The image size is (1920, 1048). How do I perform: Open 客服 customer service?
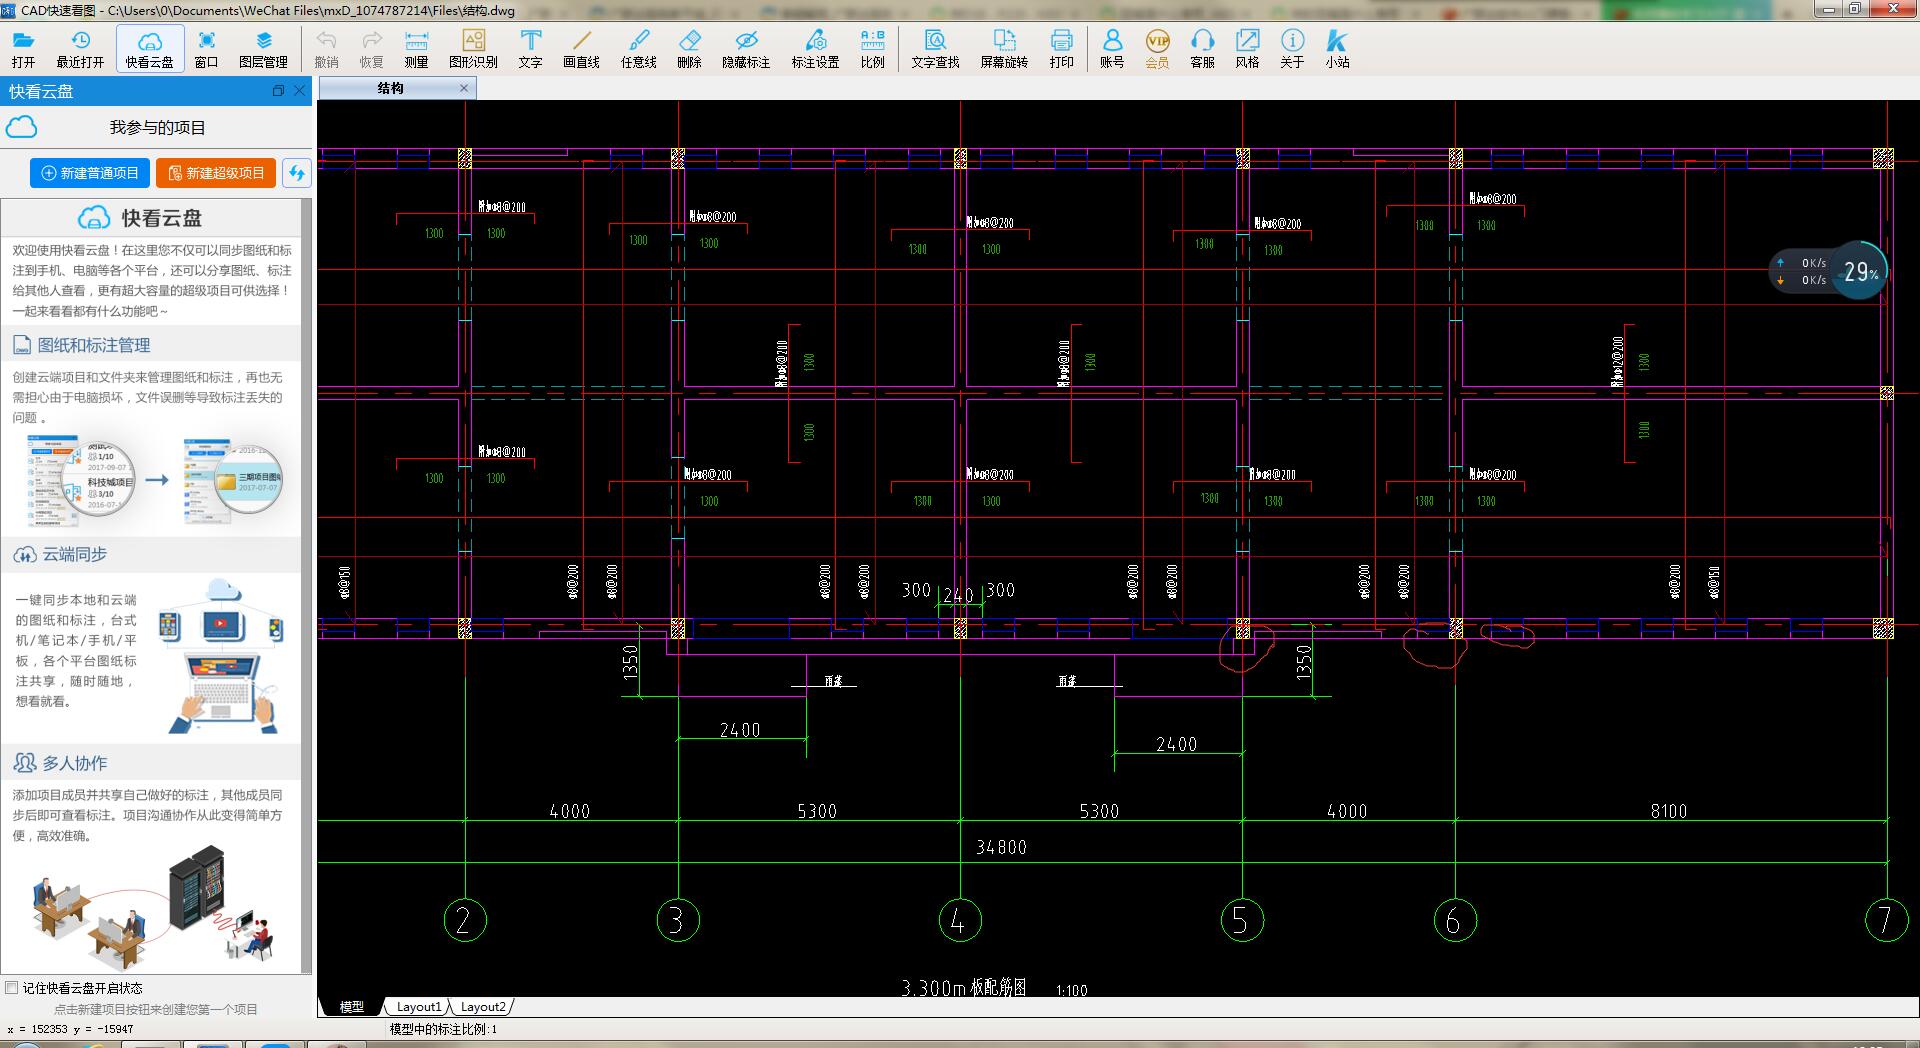click(1202, 48)
